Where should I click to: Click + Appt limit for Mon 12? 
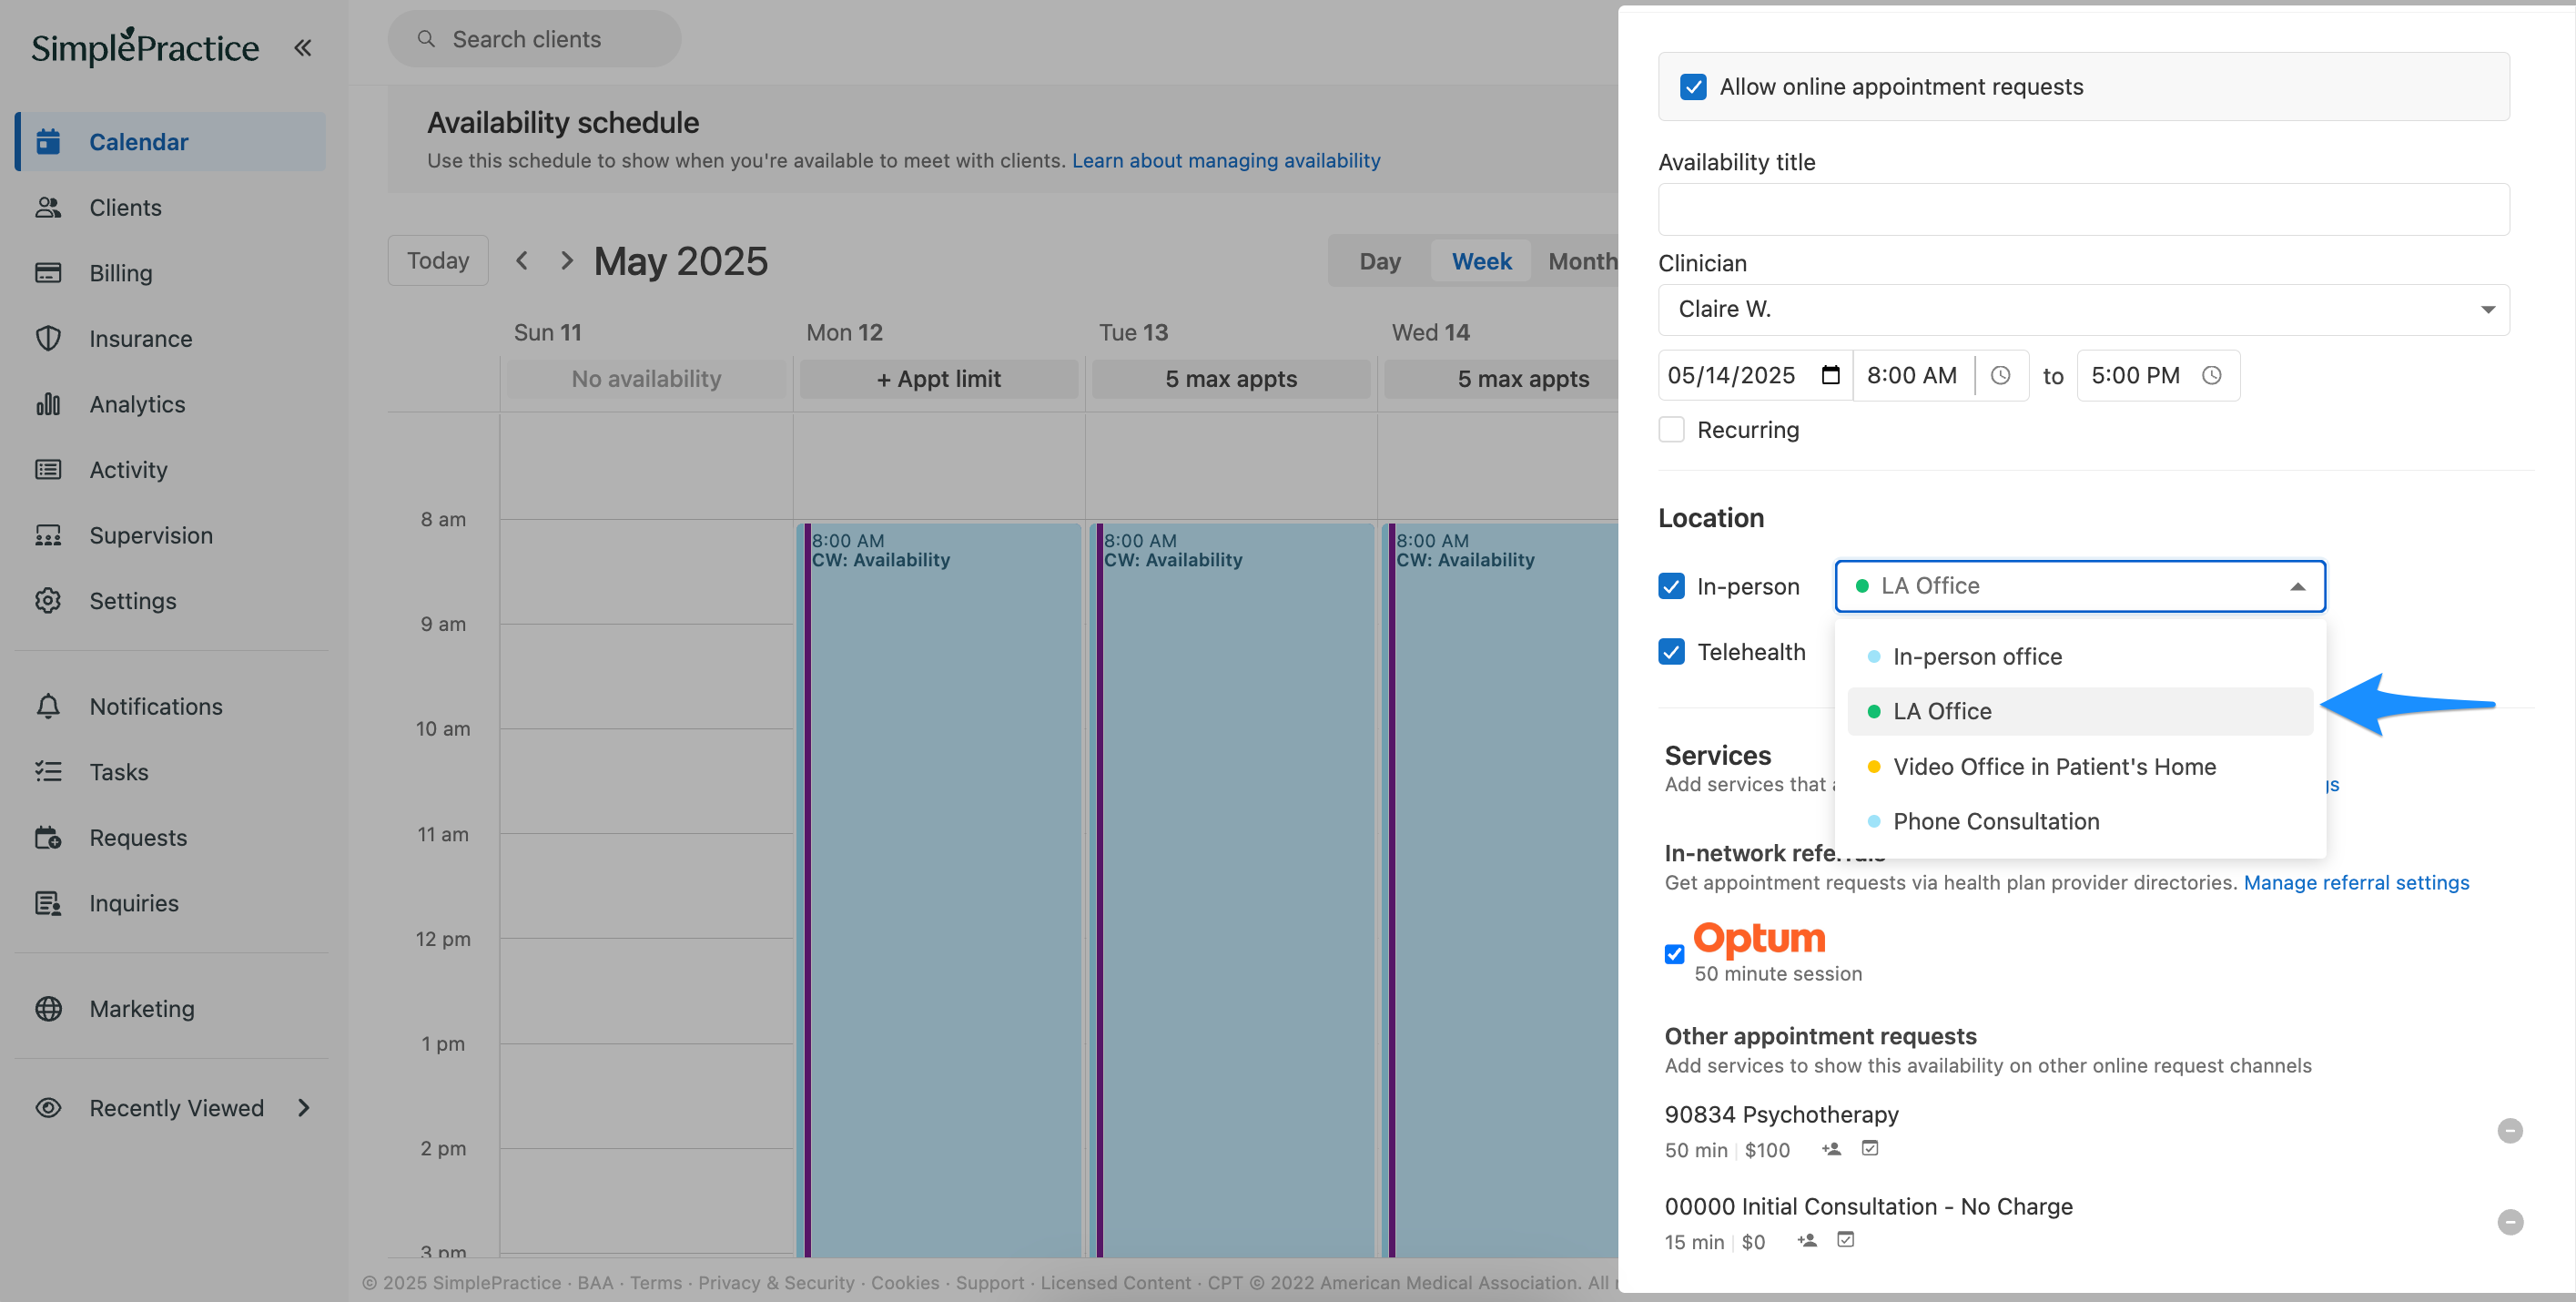pos(938,379)
